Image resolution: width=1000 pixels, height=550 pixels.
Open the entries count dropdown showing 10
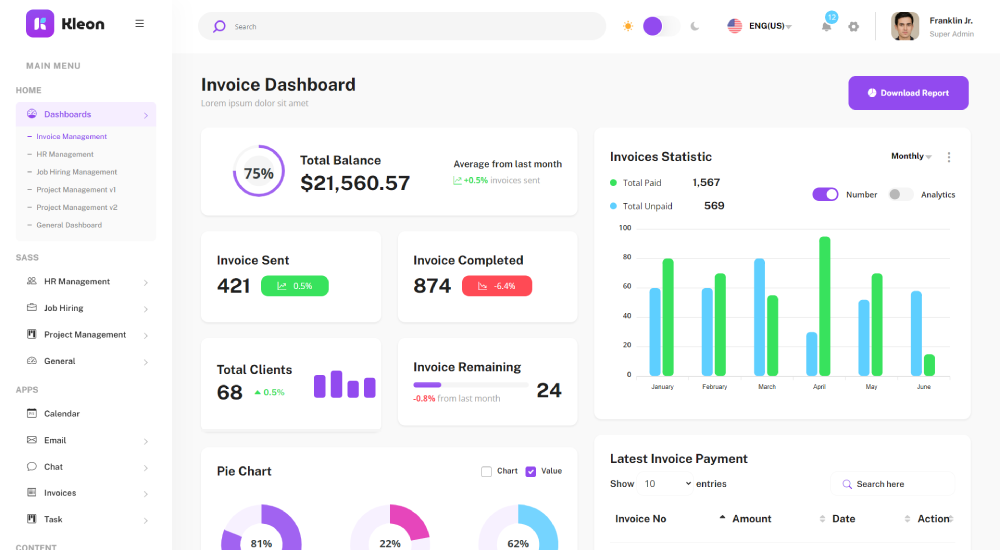pos(667,484)
